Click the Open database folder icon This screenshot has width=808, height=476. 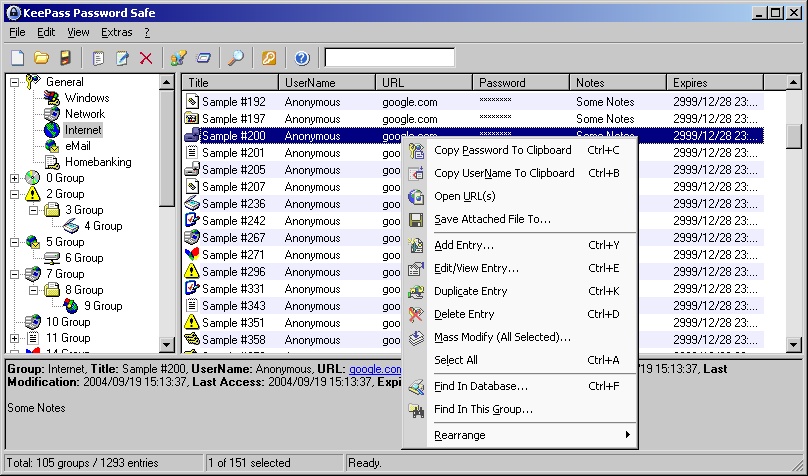tap(42, 58)
